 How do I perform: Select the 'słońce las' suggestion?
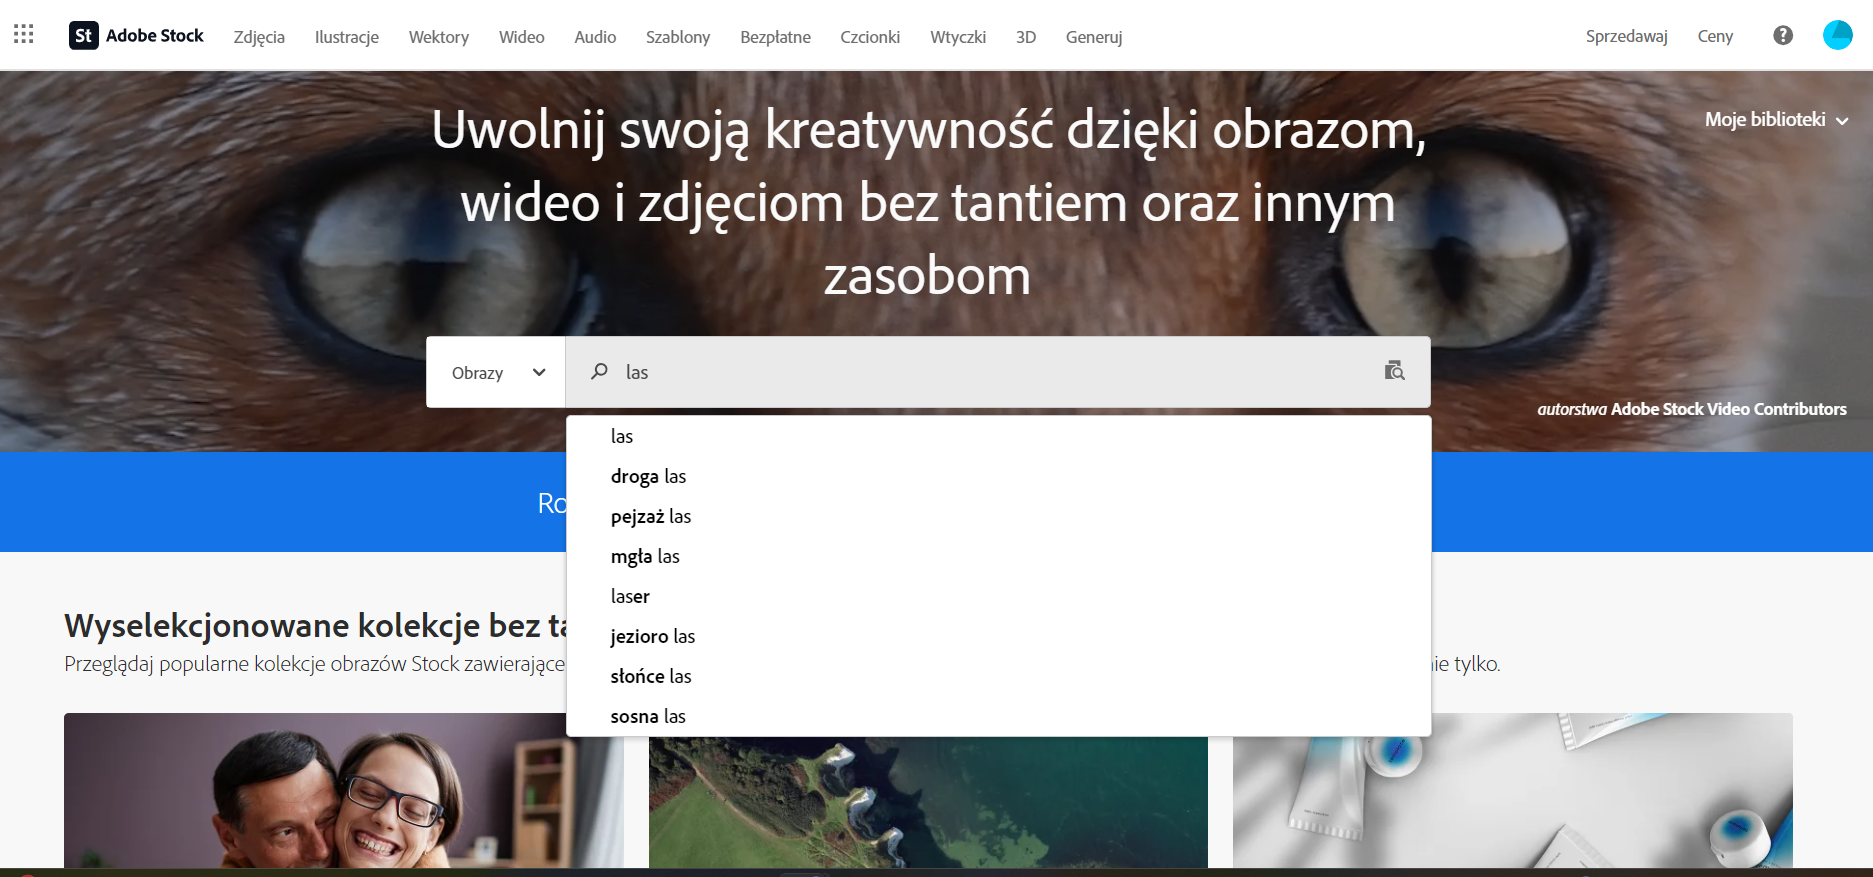(999, 676)
